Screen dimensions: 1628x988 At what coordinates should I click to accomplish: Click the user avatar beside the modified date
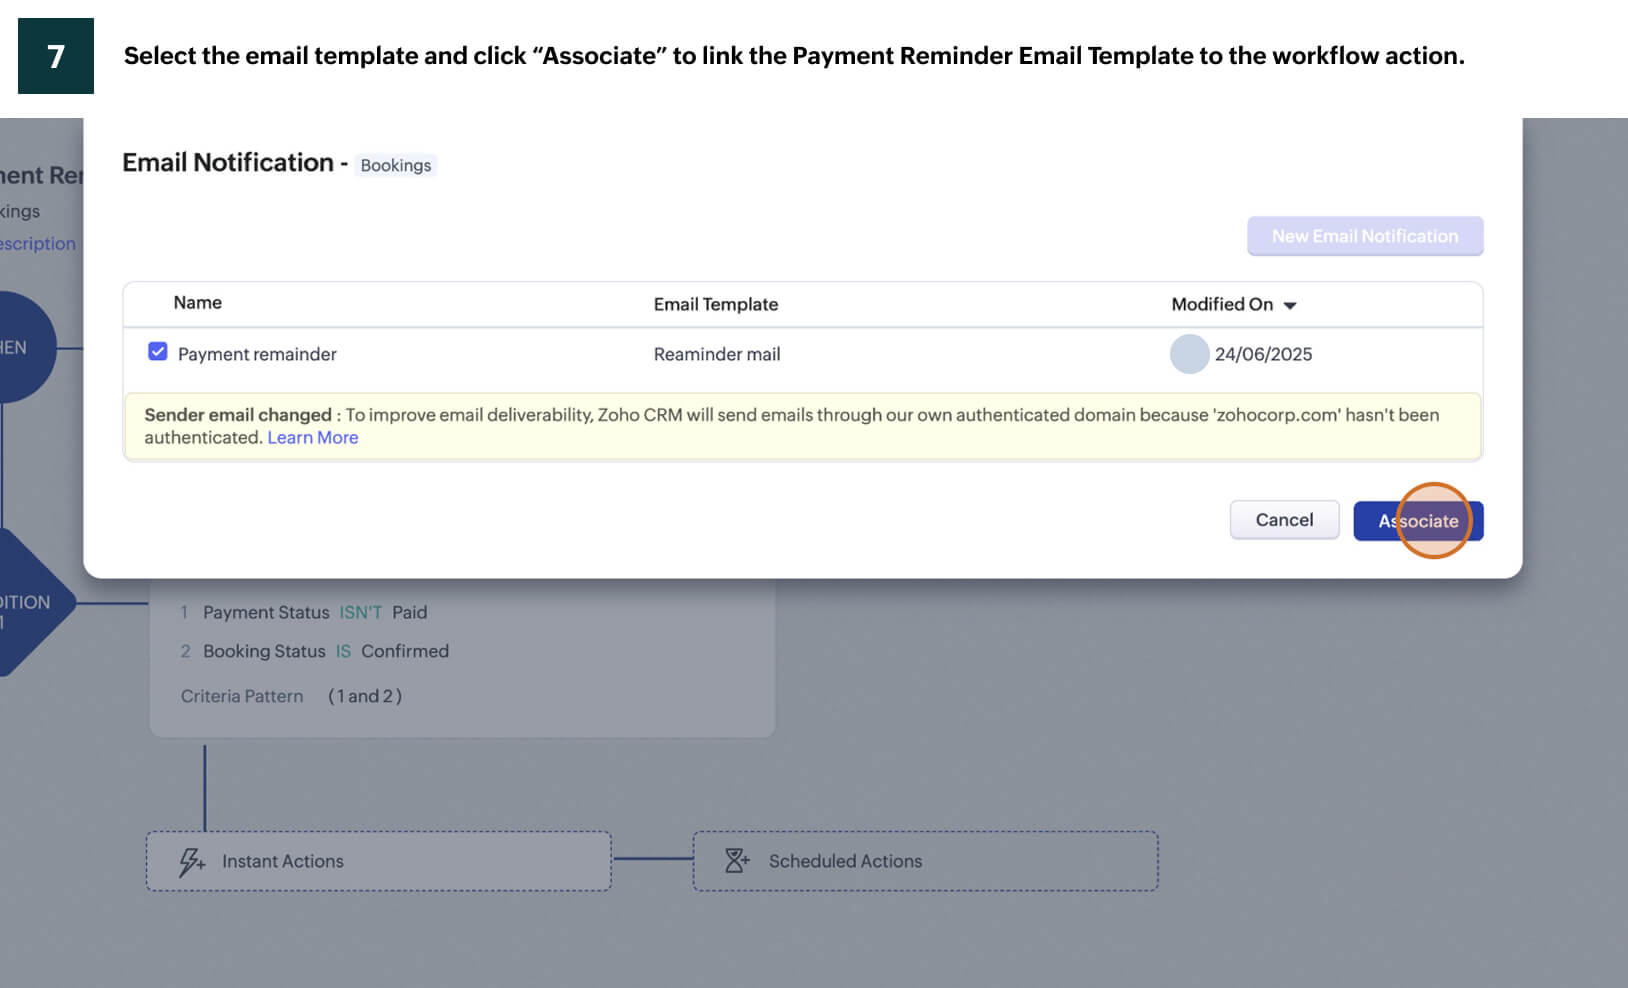tap(1189, 354)
